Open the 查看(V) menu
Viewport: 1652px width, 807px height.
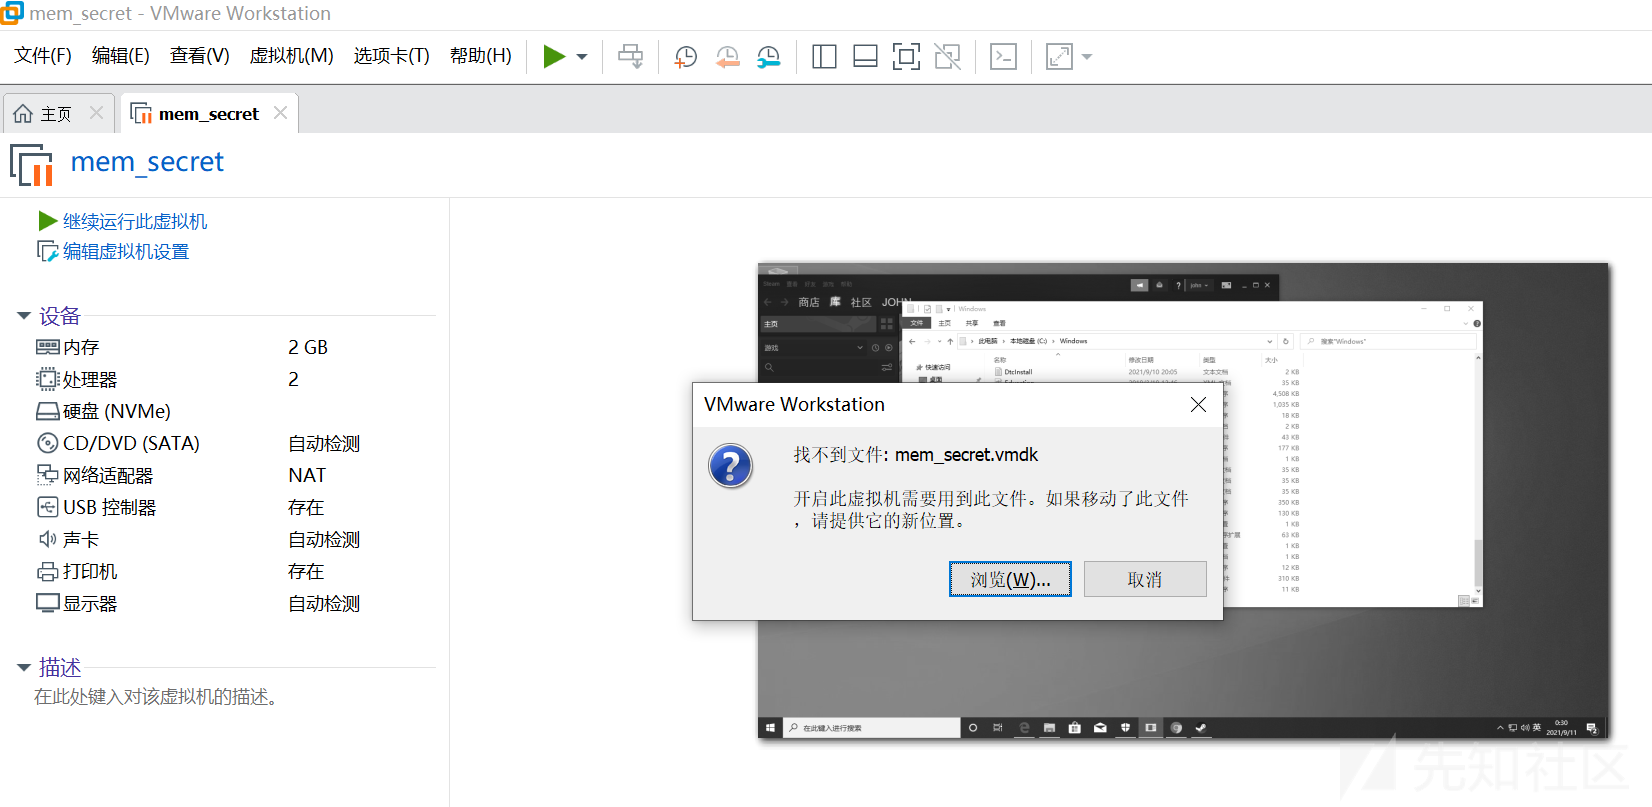200,56
